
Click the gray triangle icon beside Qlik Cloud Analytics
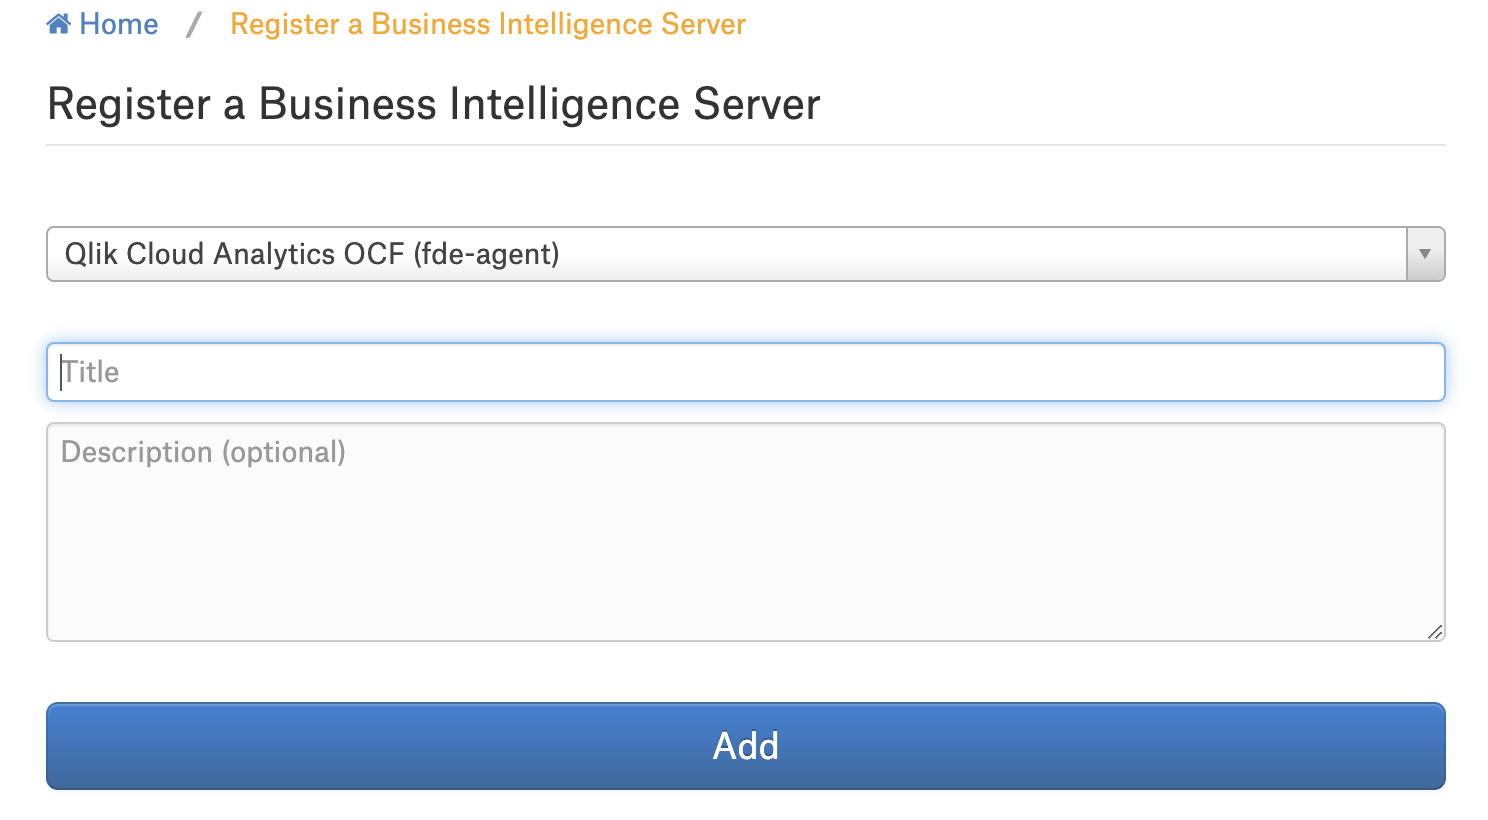pyautogui.click(x=1425, y=254)
